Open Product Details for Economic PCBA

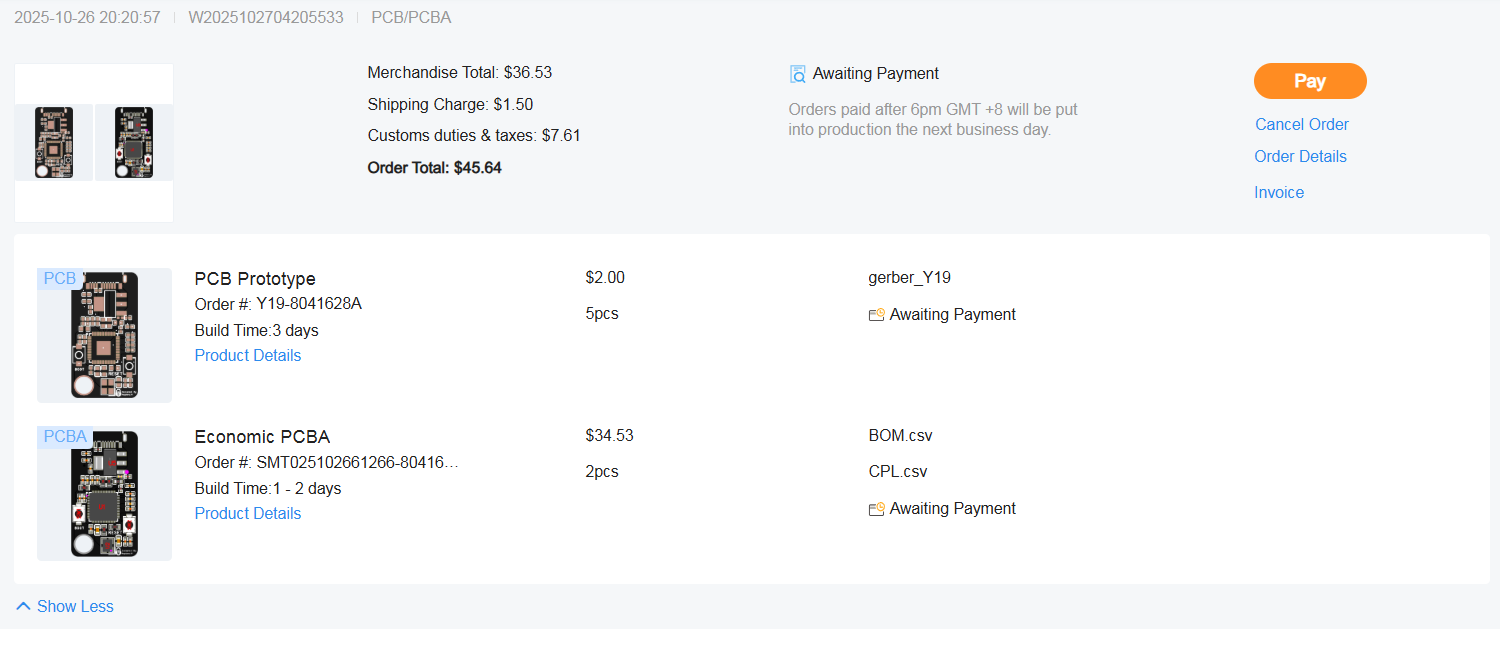tap(248, 513)
